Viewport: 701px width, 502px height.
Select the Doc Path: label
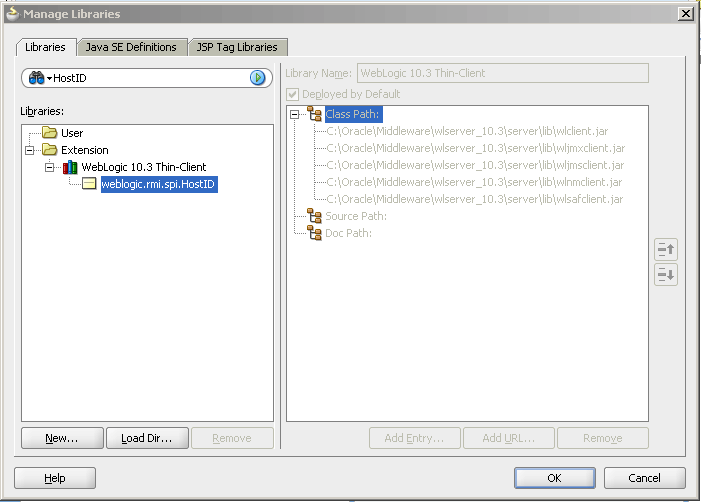(348, 233)
